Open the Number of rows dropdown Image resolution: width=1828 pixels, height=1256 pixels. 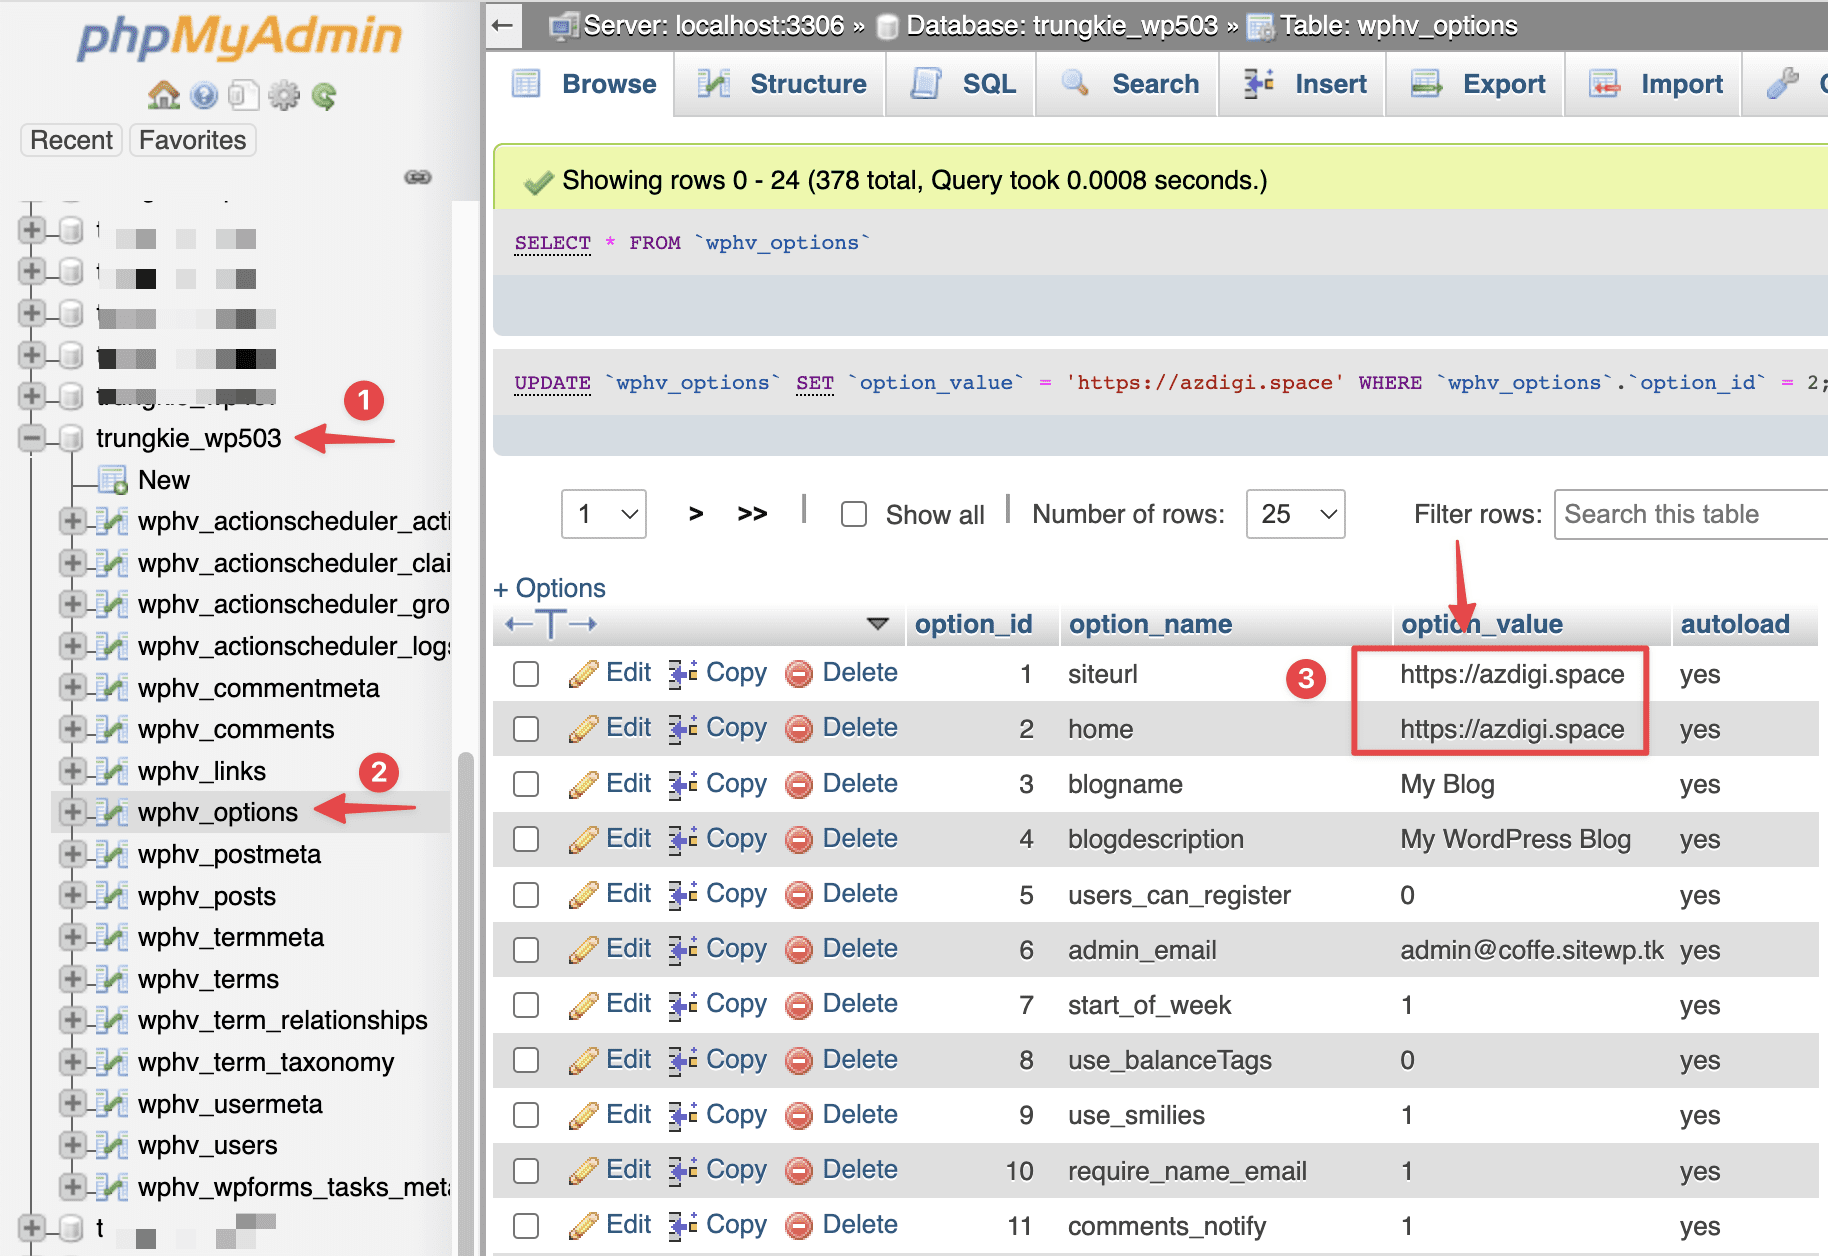tap(1295, 514)
